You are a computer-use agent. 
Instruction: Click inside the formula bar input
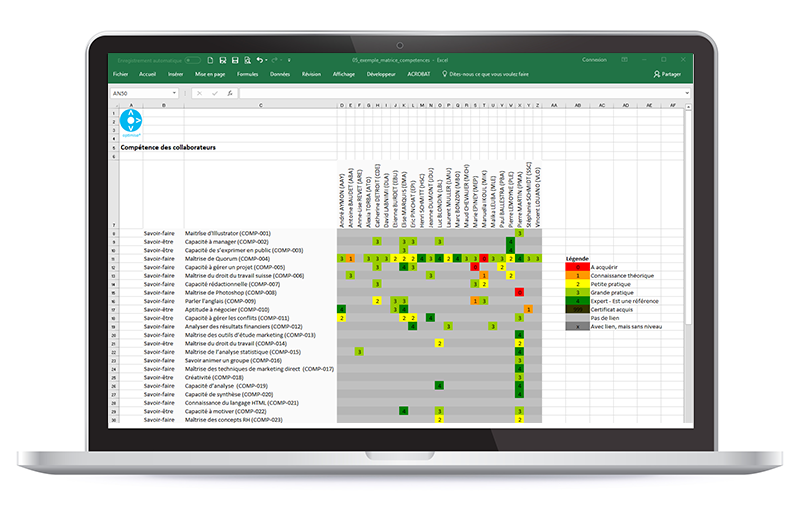[450, 93]
